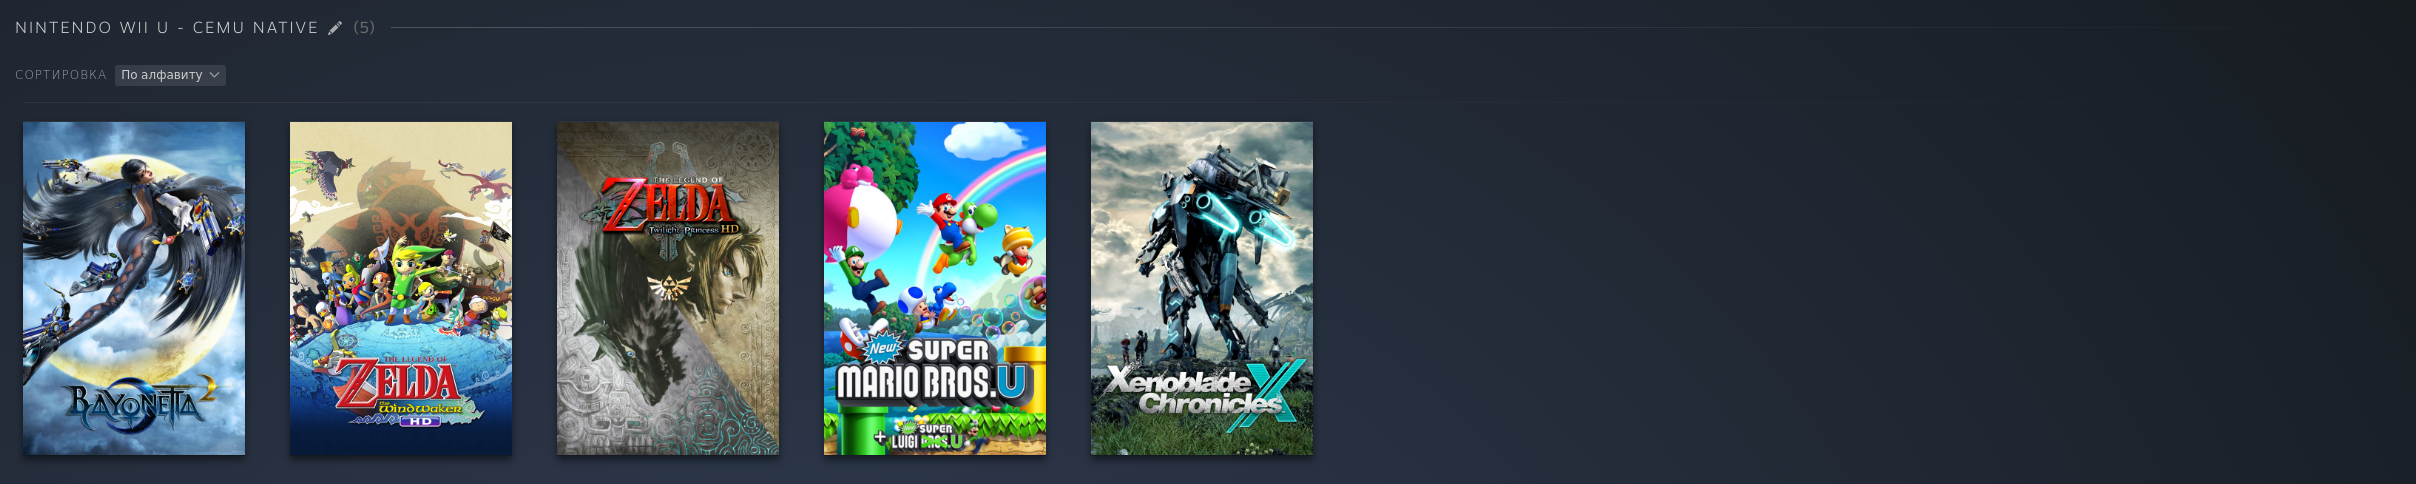Expand sorting via the dropdown chevron arrow
Image resolution: width=2416 pixels, height=484 pixels.
(214, 75)
